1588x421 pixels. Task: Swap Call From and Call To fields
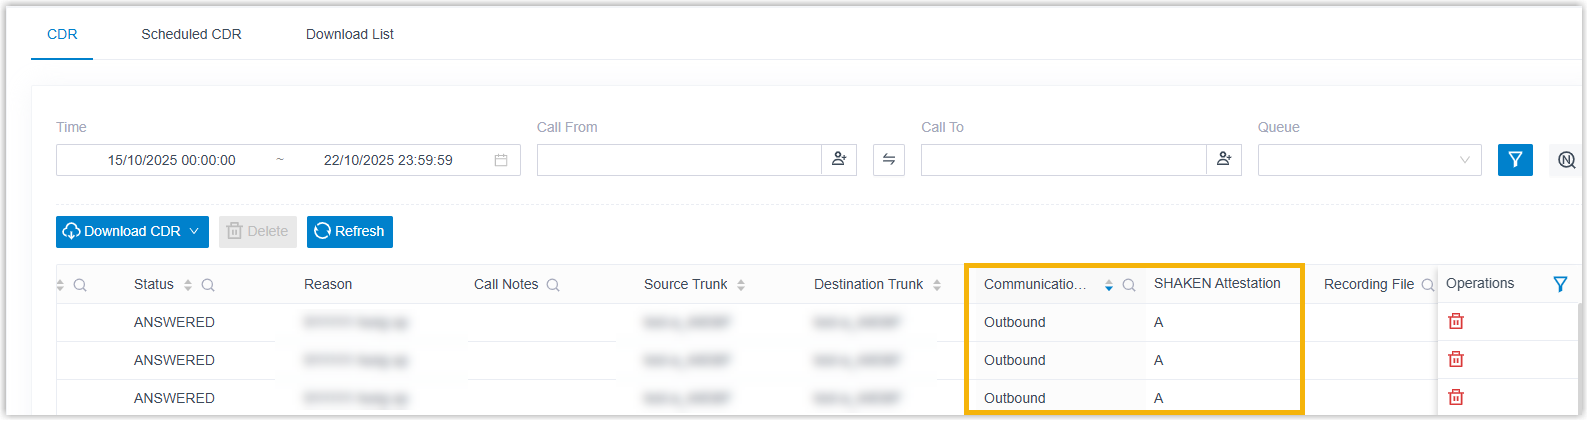pos(888,160)
